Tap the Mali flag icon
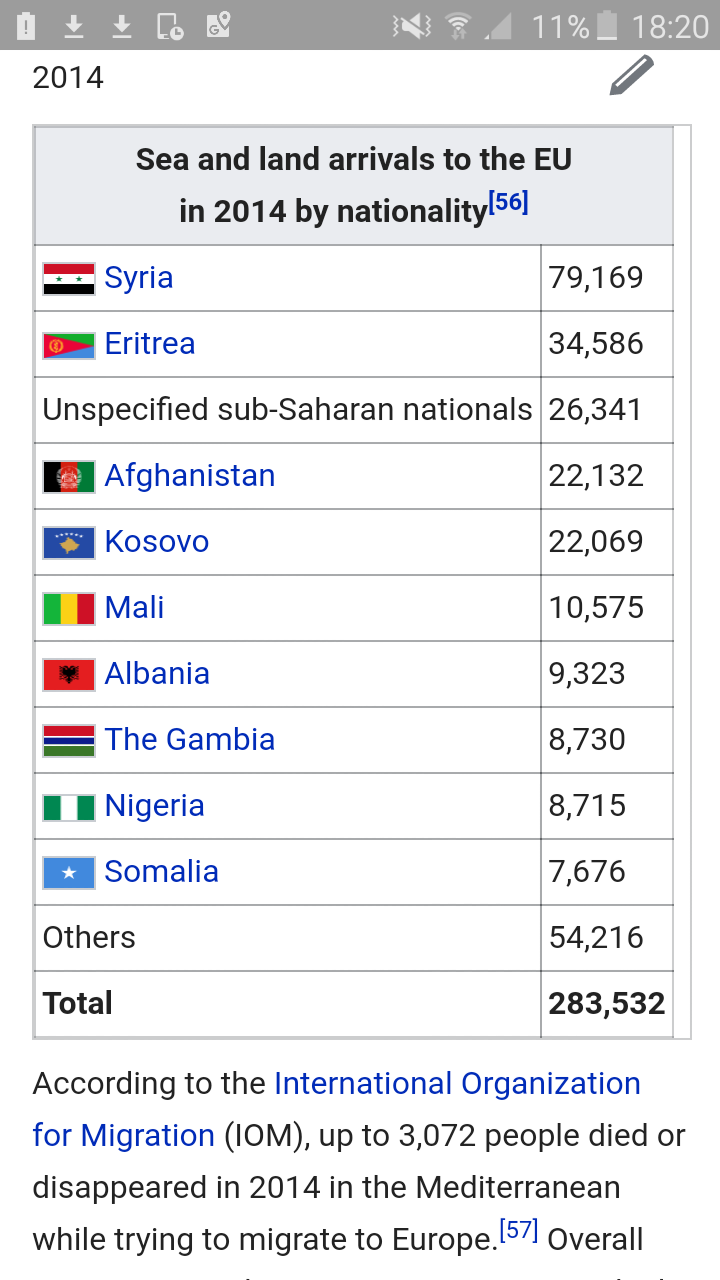The width and height of the screenshot is (720, 1280). click(69, 608)
